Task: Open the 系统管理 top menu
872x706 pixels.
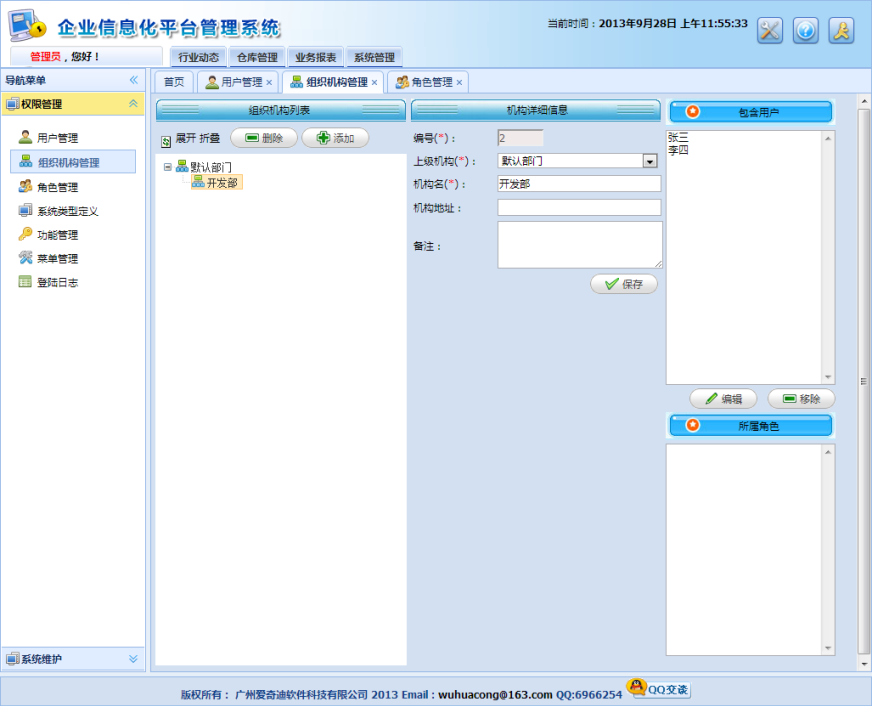Action: 374,57
